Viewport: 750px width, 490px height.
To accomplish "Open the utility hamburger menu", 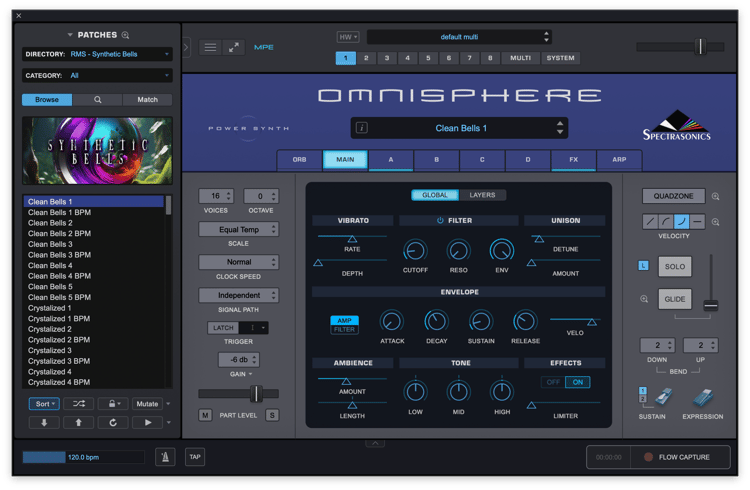I will (x=210, y=47).
